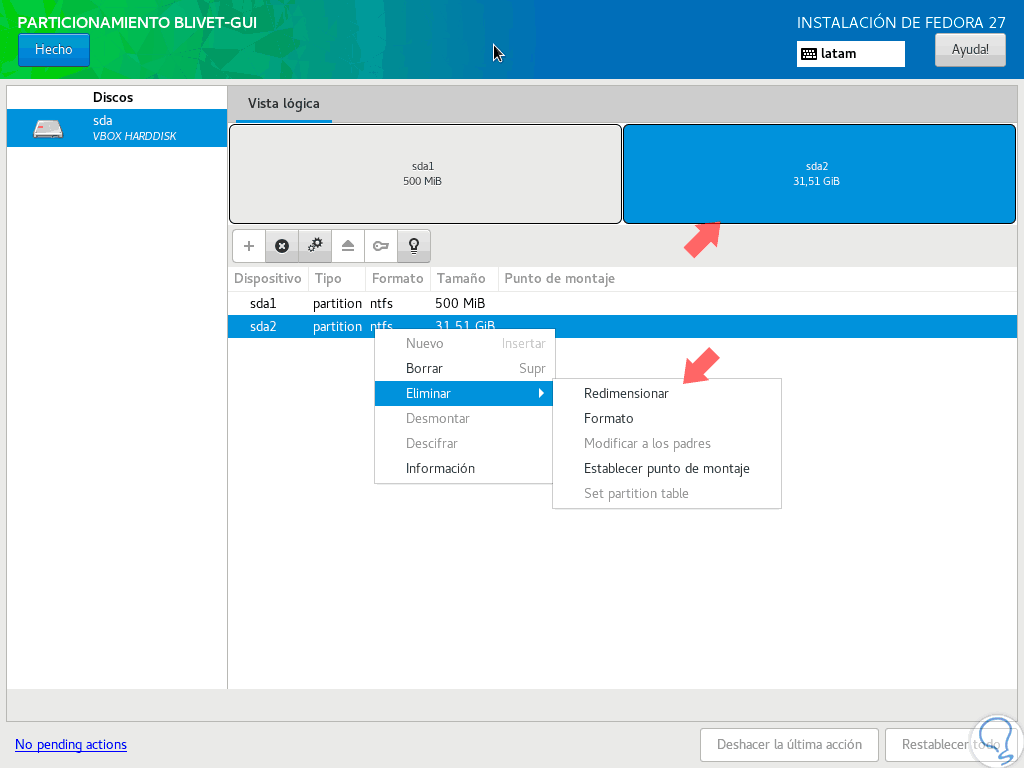Select Eliminar in the context menu
The width and height of the screenshot is (1024, 768).
(464, 393)
